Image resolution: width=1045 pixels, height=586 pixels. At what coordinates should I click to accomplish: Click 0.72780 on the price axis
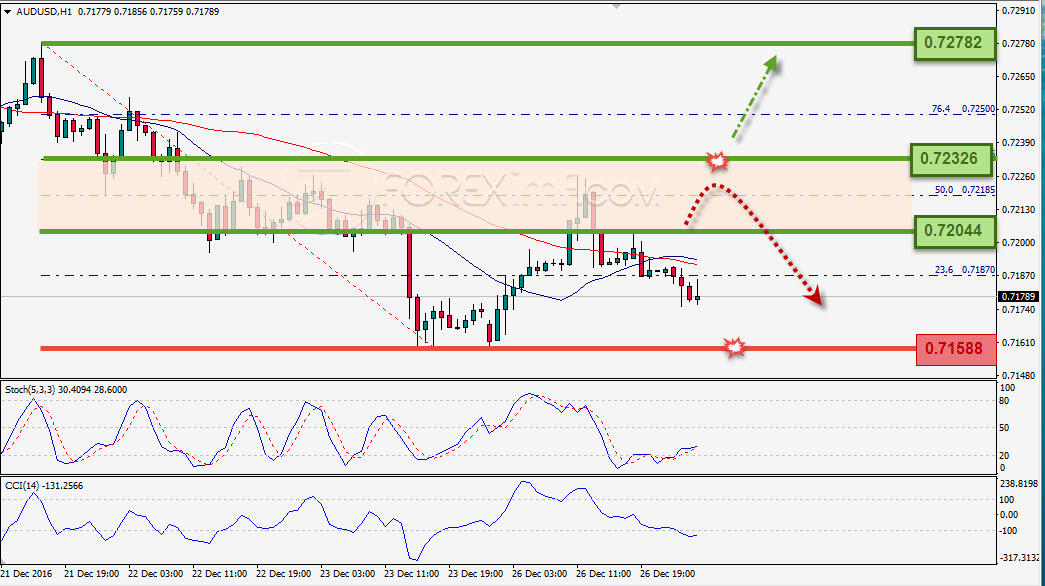1018,44
